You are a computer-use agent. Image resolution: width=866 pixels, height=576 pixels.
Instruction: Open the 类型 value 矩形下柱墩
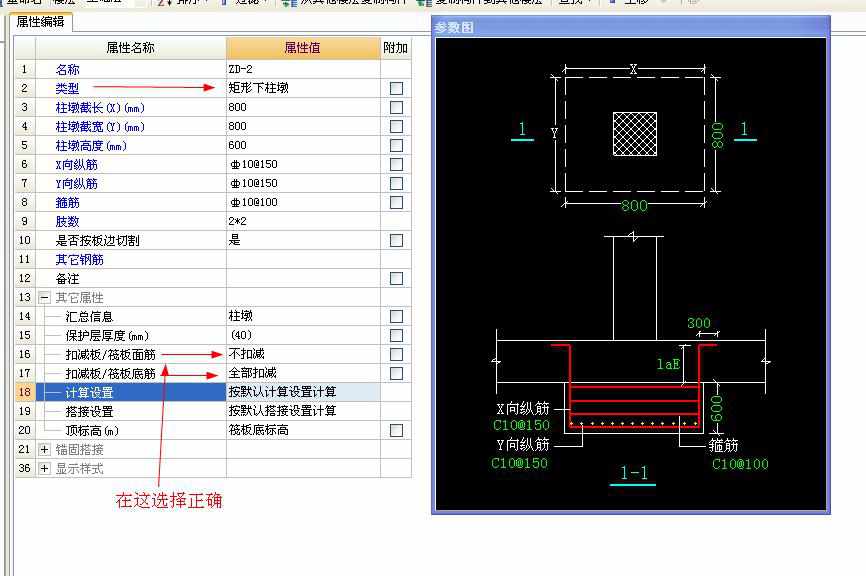point(303,88)
